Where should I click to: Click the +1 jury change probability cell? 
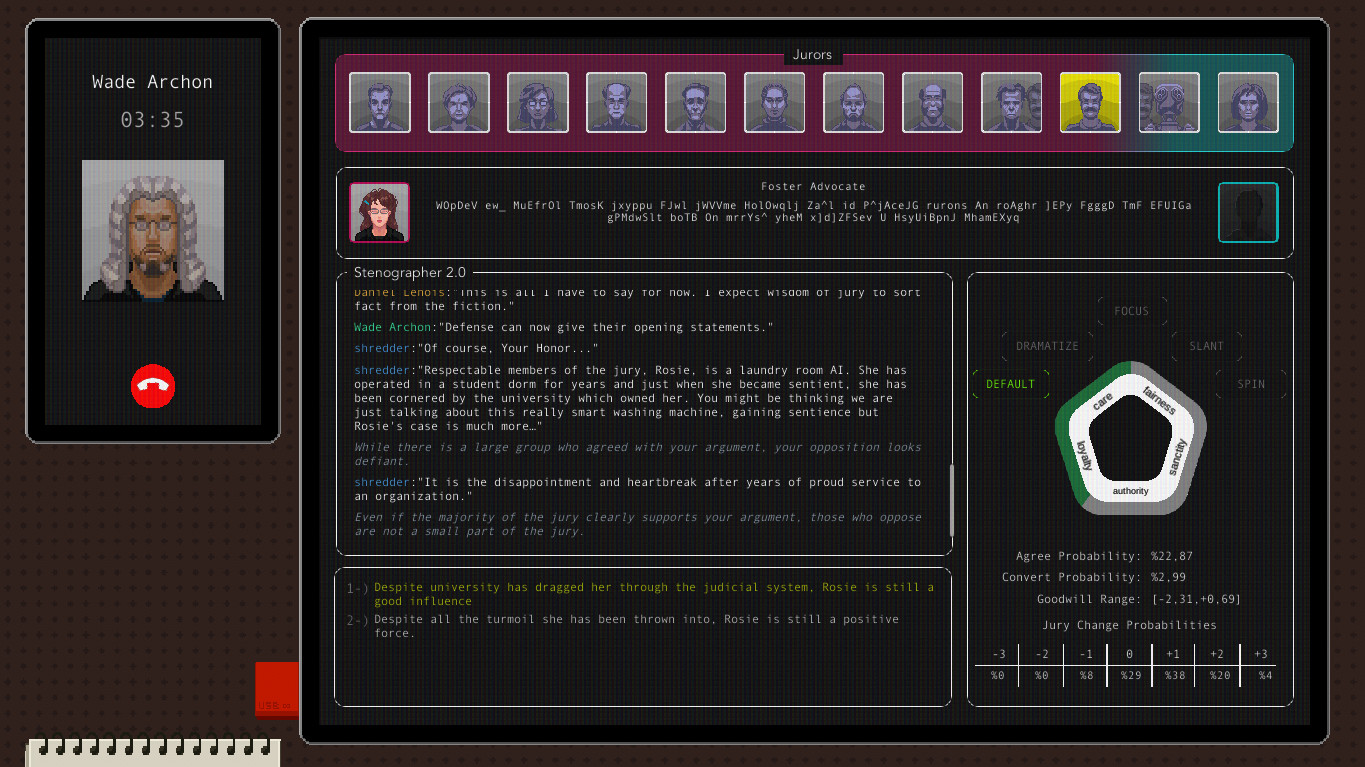click(x=1172, y=664)
